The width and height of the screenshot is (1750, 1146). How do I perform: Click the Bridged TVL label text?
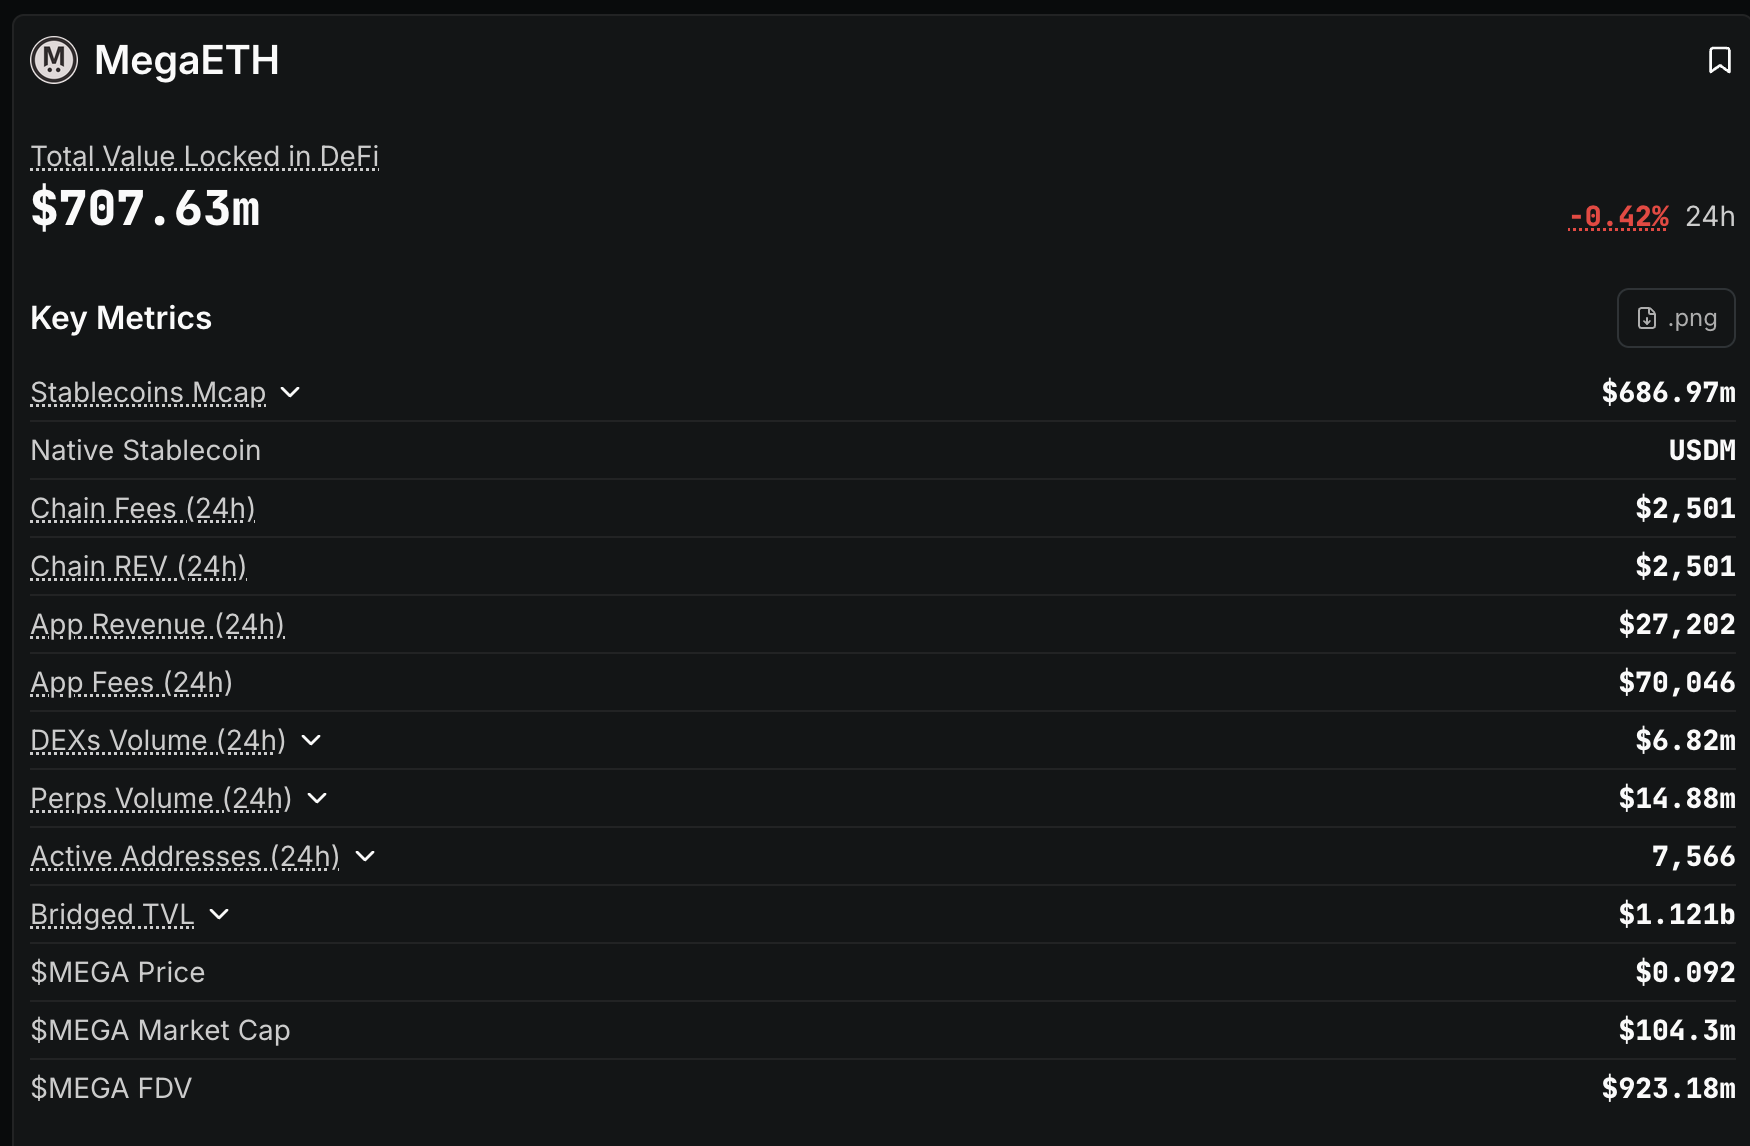pos(112,914)
